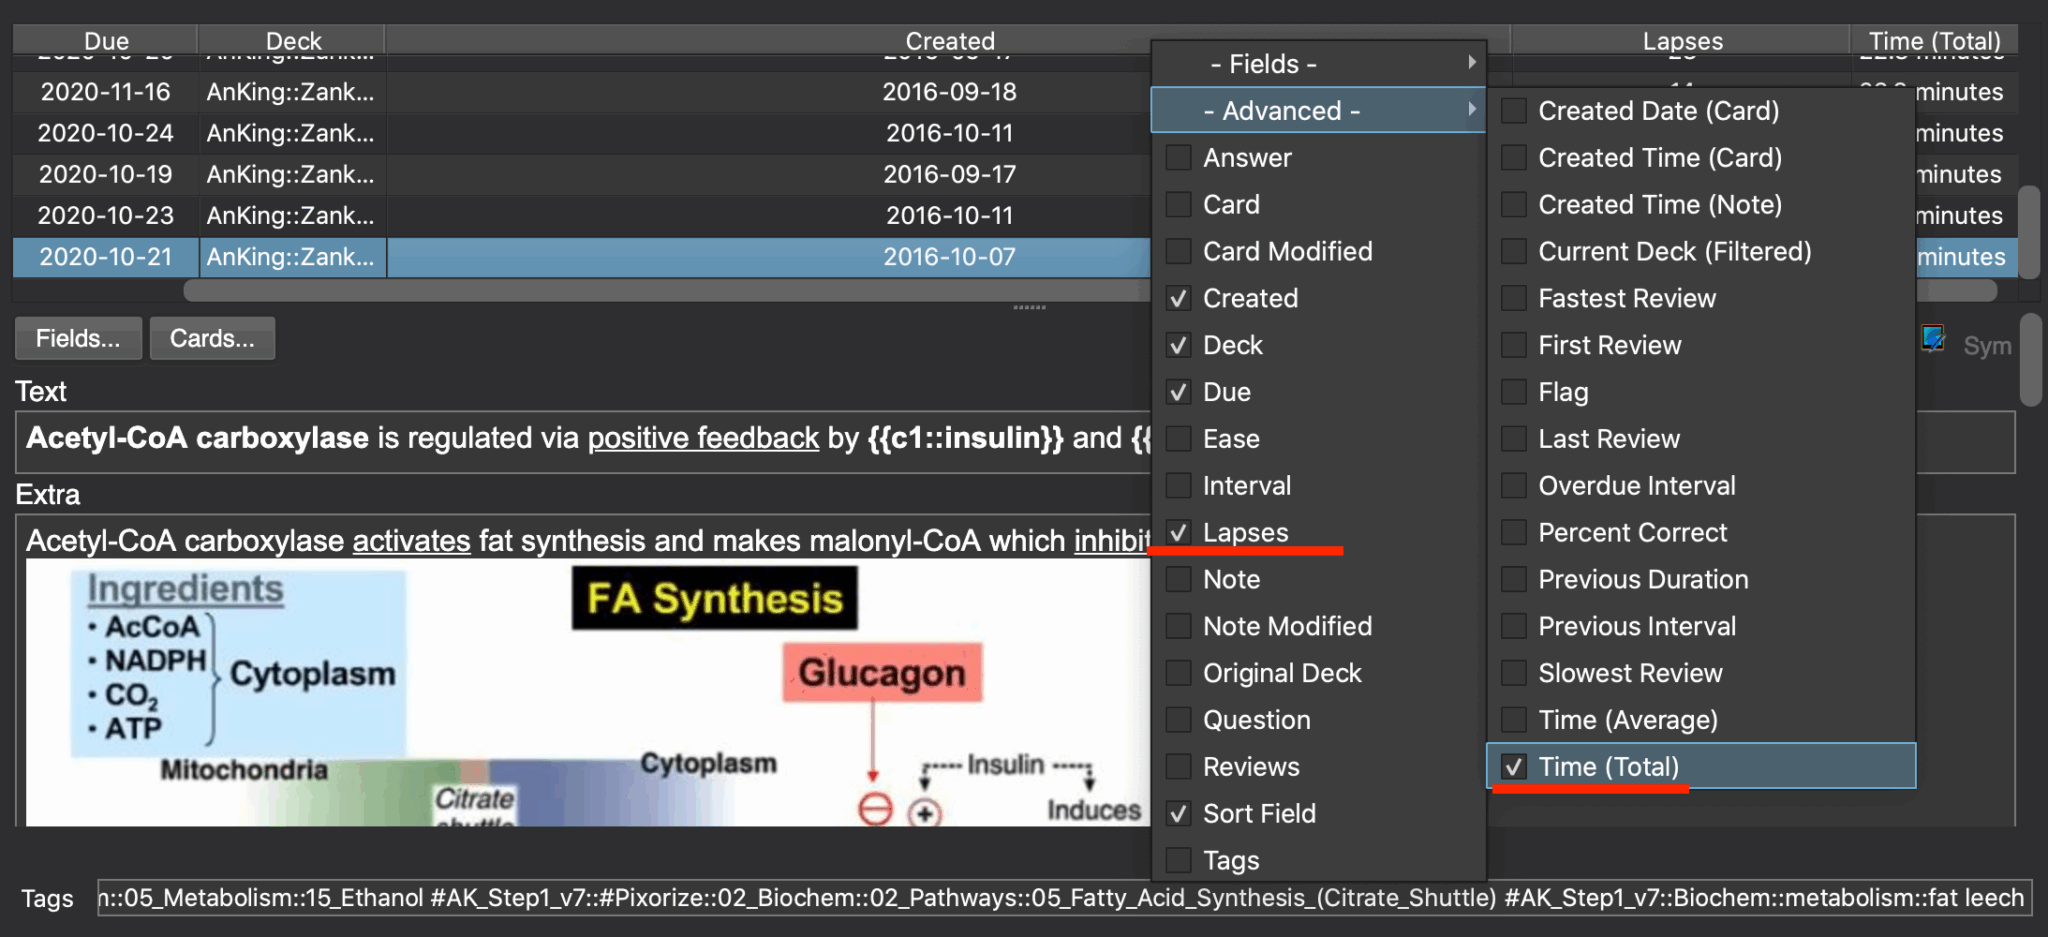Screen dimensions: 2048x937
Task: Enable the Answer column checkbox
Action: pos(1179,158)
